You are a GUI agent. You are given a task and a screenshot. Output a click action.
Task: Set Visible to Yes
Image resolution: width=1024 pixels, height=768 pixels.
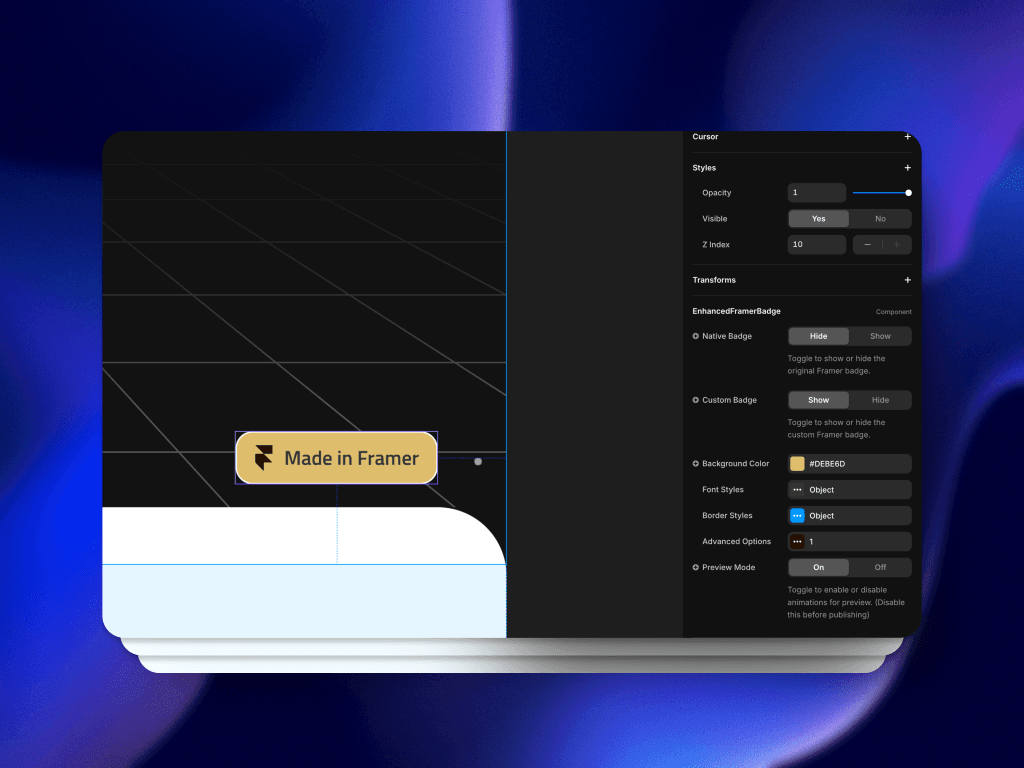(x=818, y=219)
